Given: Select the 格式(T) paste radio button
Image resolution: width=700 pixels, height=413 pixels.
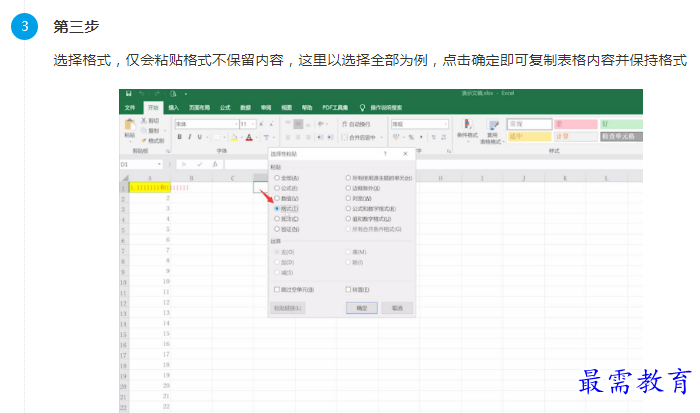Looking at the screenshot, I should pyautogui.click(x=277, y=209).
